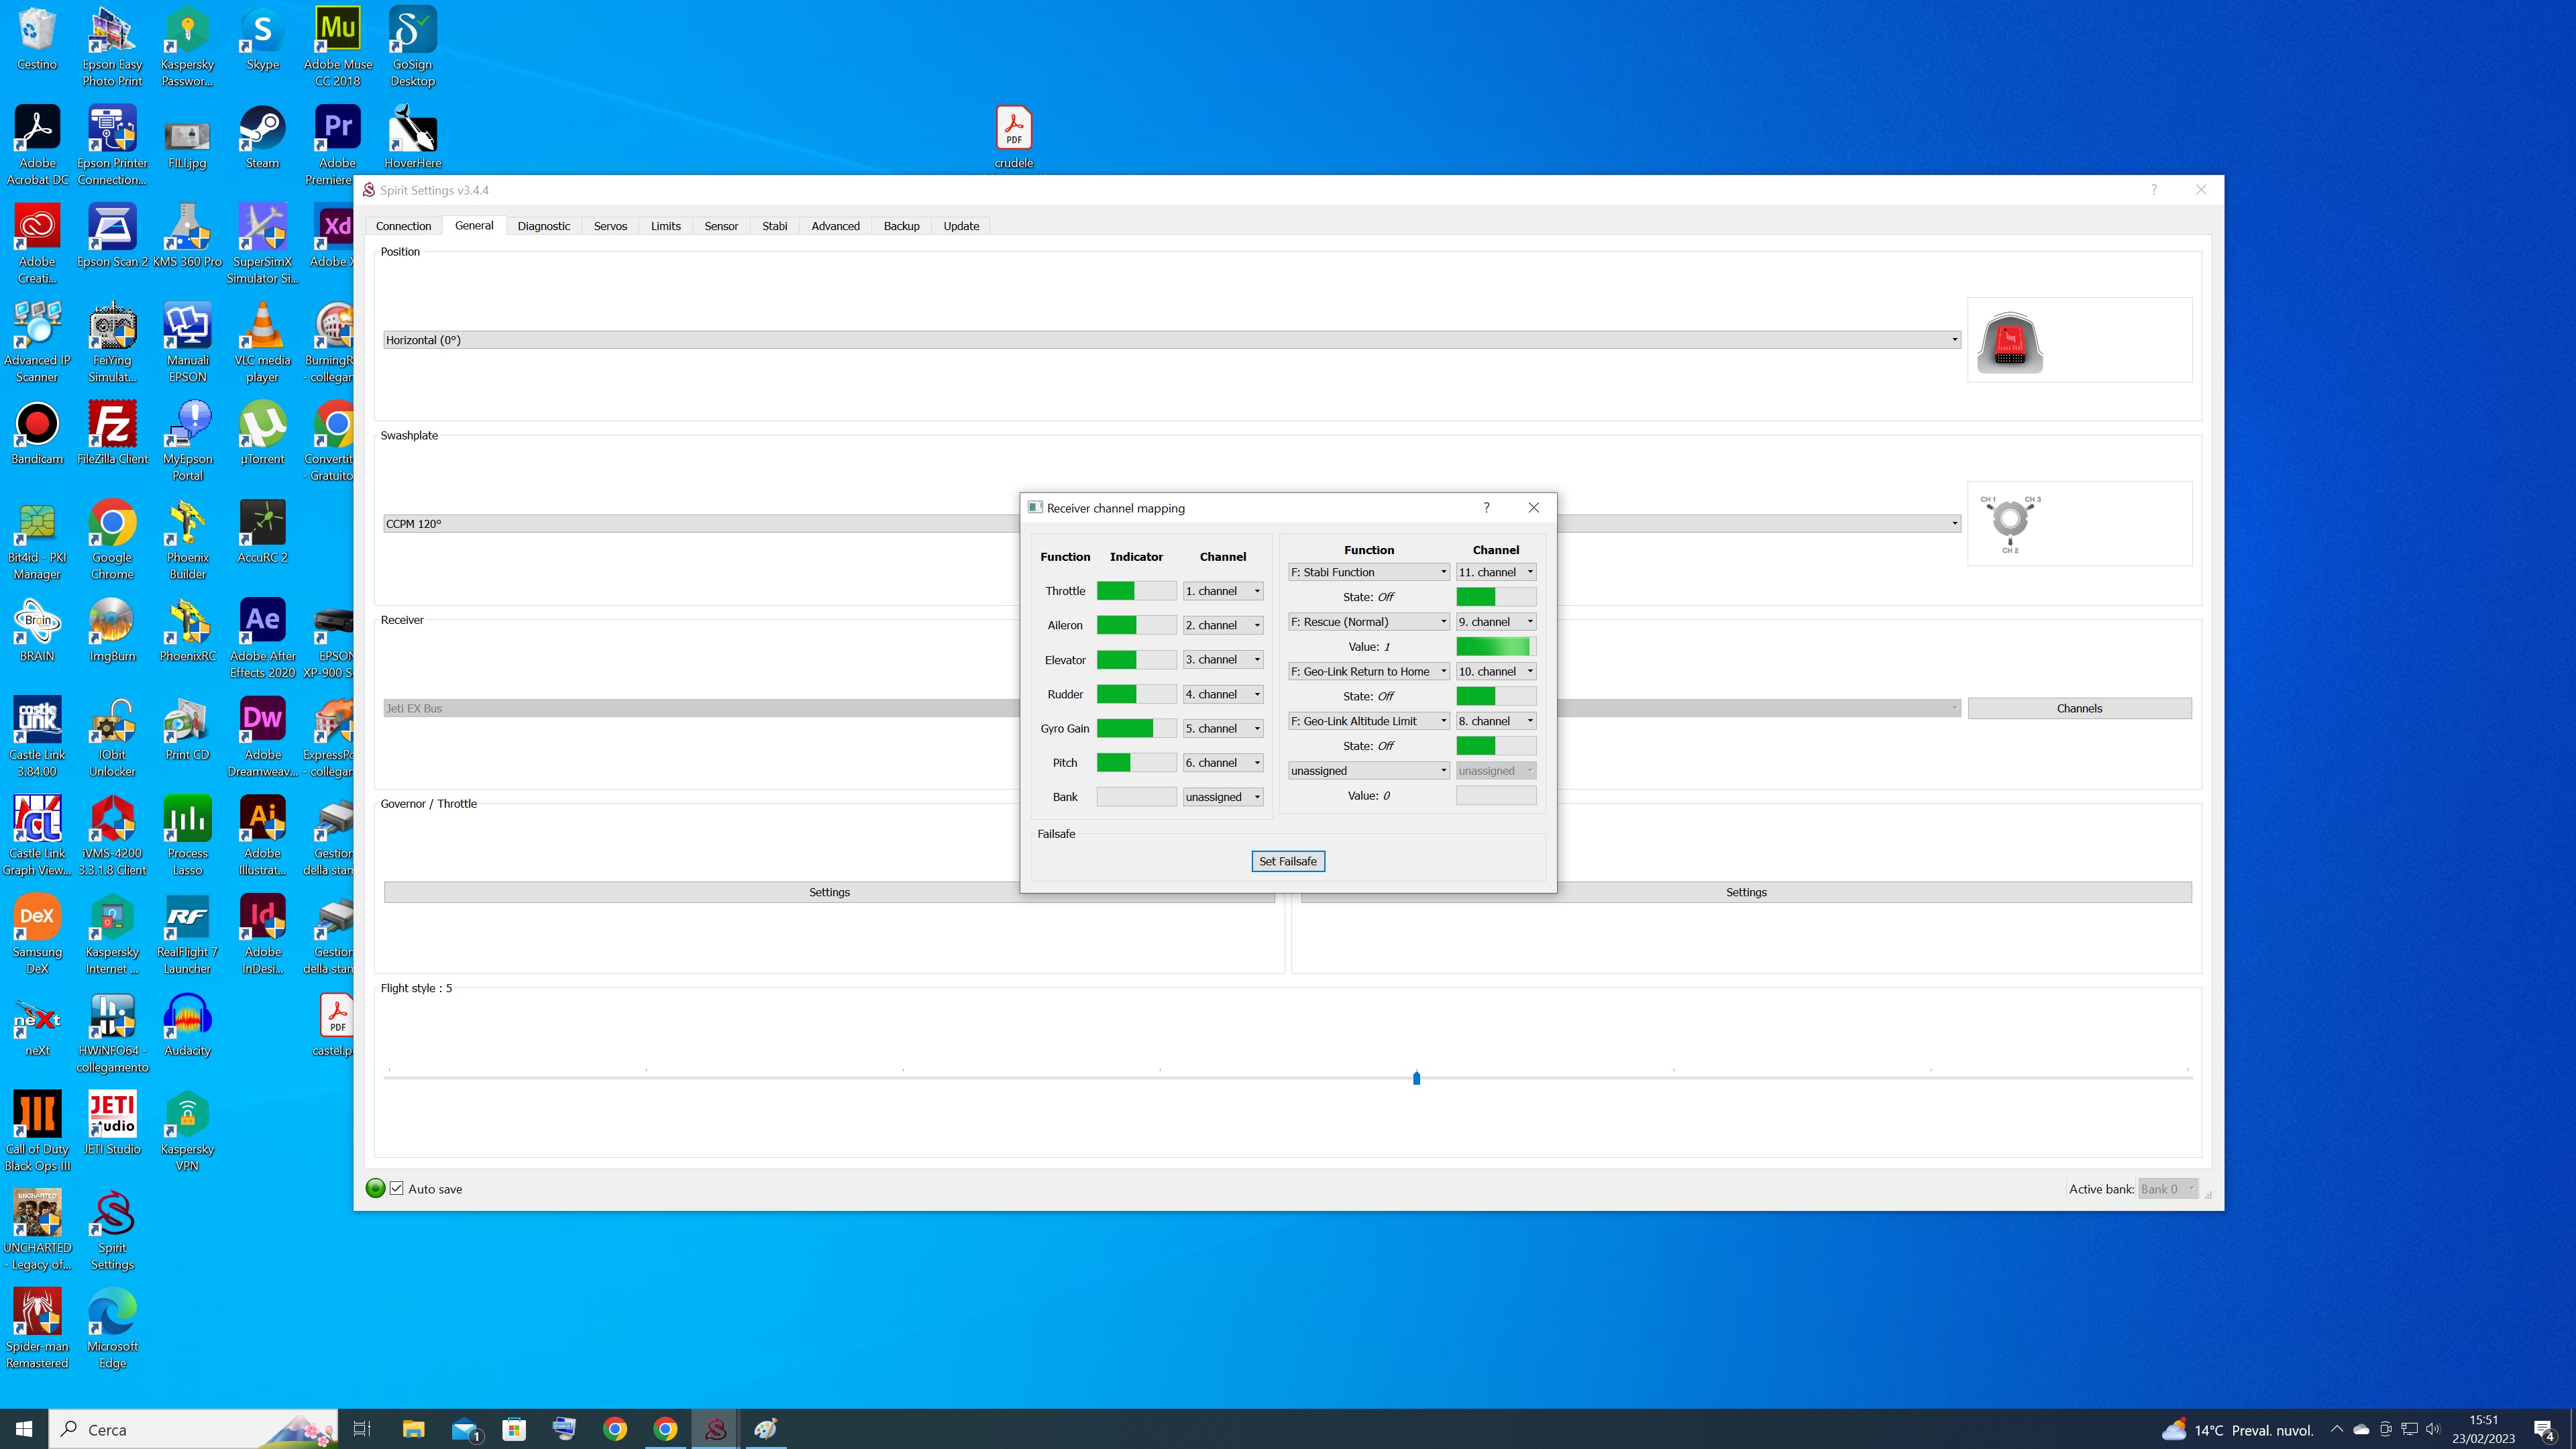2576x1449 pixels.
Task: Switch to the Diagnostic tab
Action: (x=543, y=226)
